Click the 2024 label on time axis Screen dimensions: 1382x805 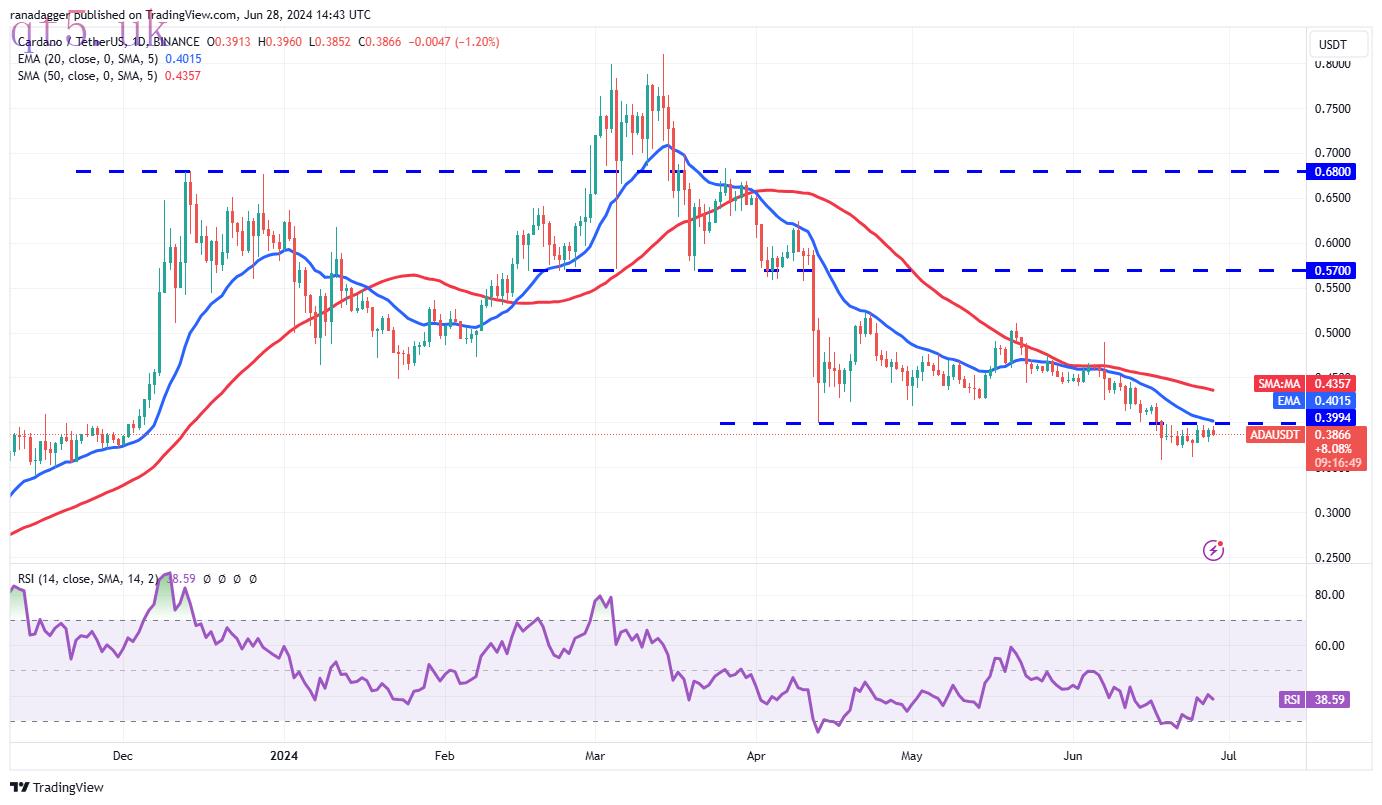tap(284, 755)
